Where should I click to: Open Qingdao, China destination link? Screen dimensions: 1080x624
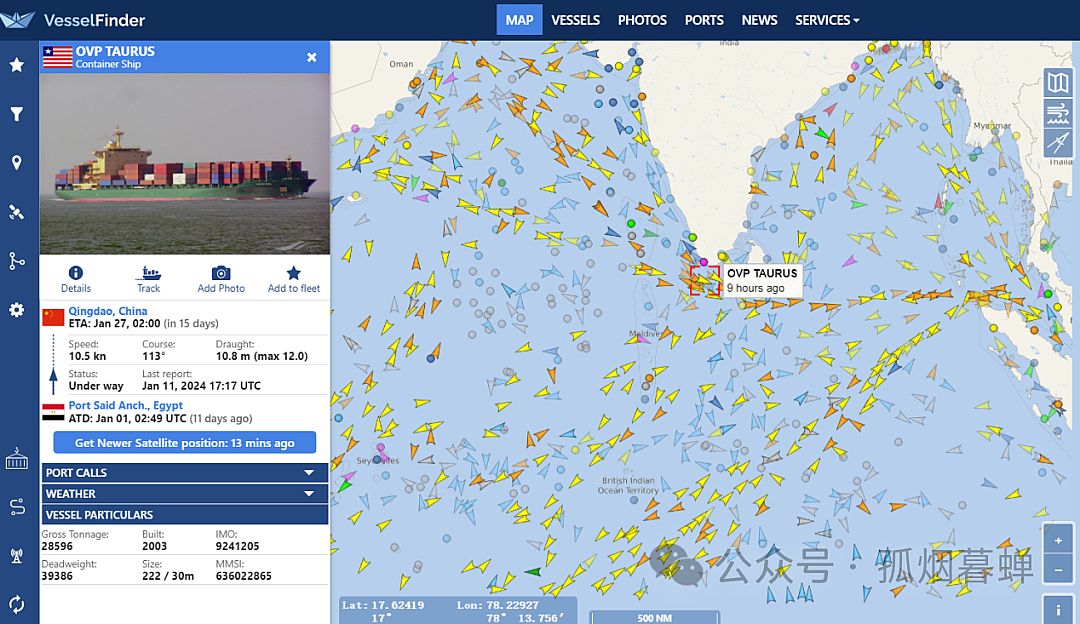tap(107, 311)
